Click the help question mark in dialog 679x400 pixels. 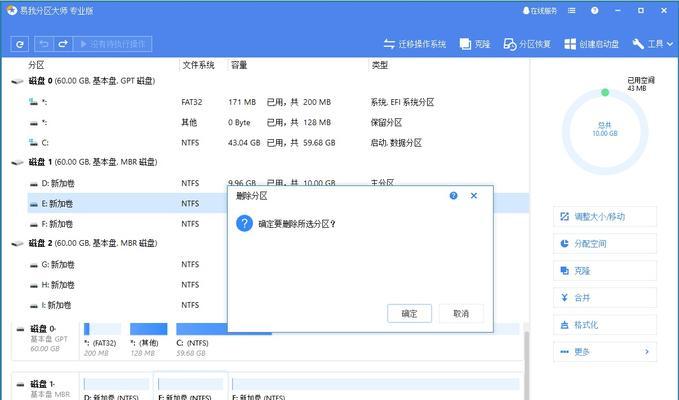pyautogui.click(x=454, y=196)
